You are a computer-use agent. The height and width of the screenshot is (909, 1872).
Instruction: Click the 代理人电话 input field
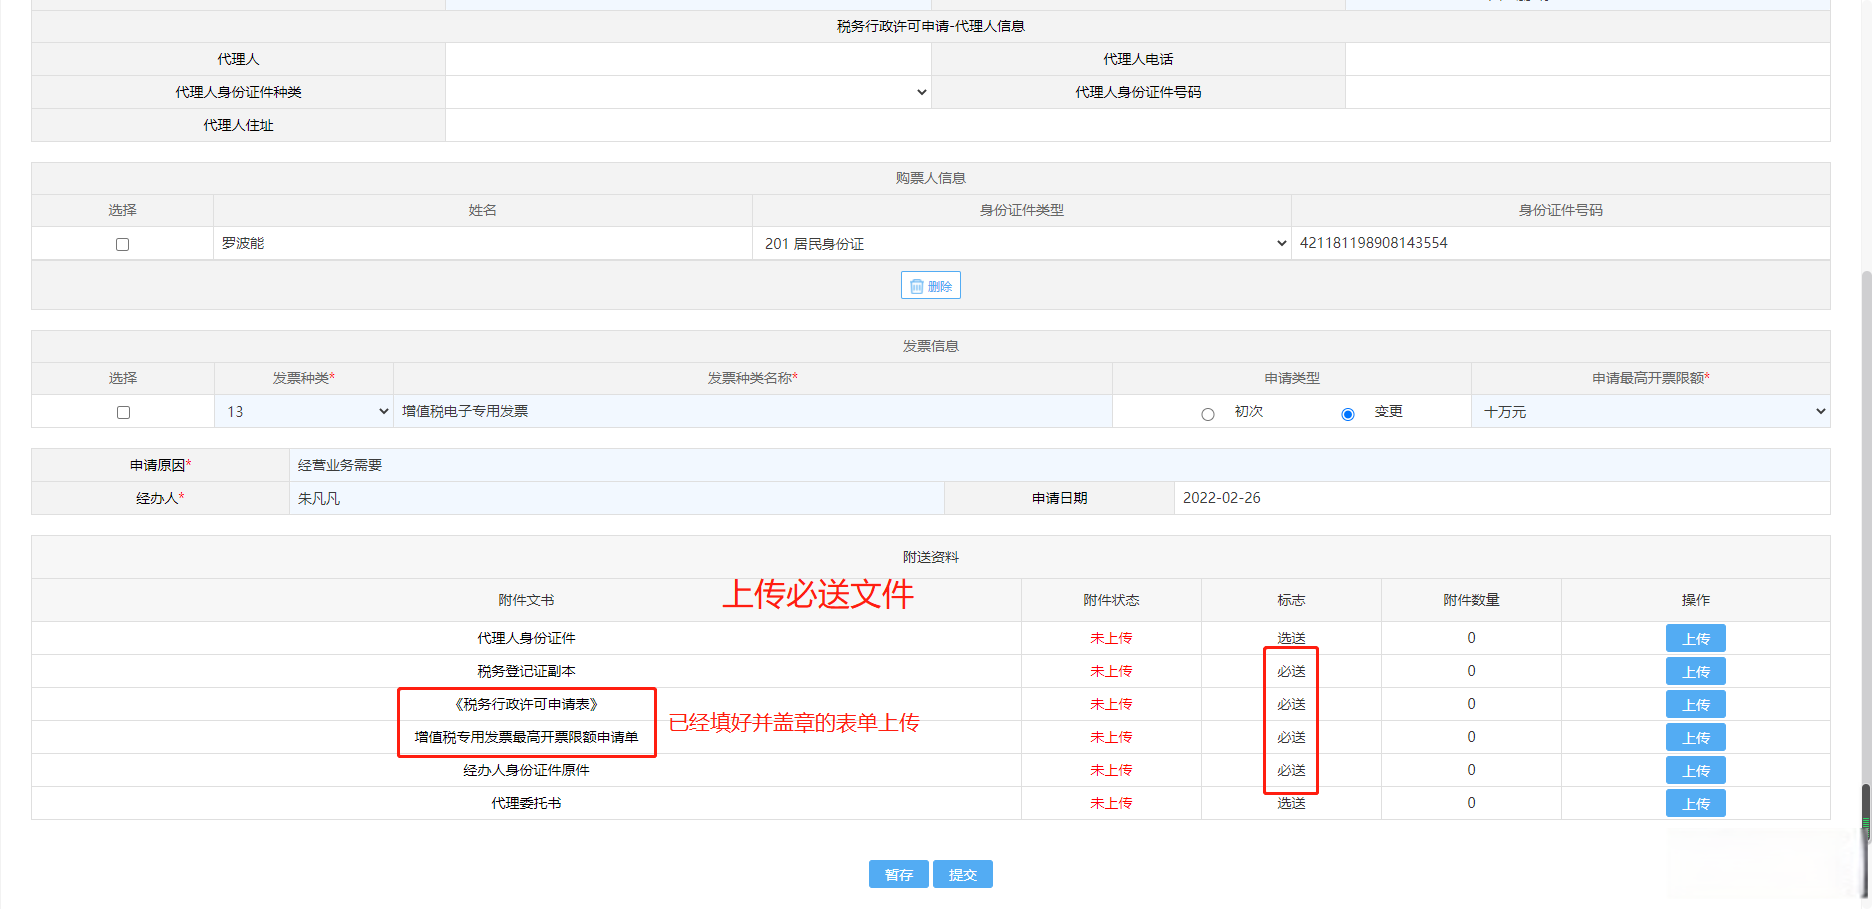(1588, 60)
